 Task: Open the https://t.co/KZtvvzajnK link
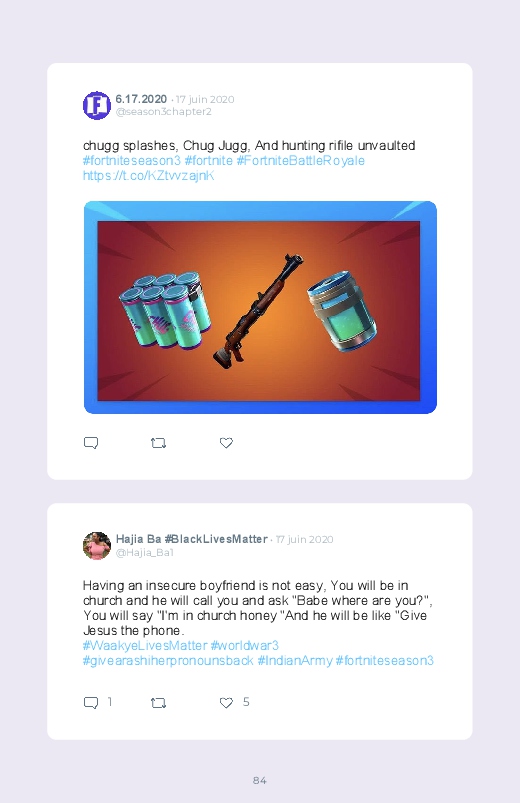pos(149,176)
